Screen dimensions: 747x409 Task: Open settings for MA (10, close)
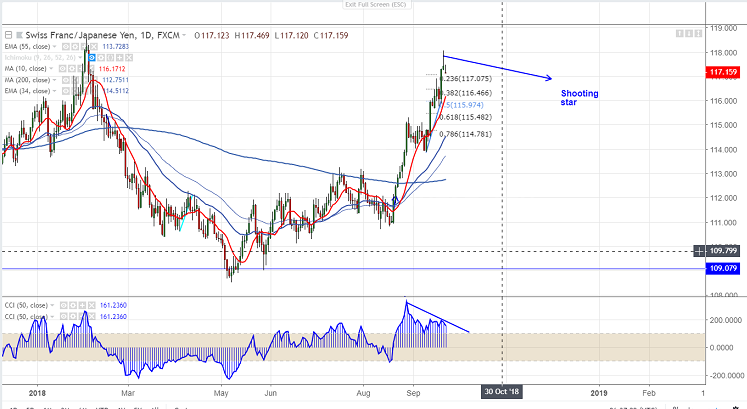point(71,69)
